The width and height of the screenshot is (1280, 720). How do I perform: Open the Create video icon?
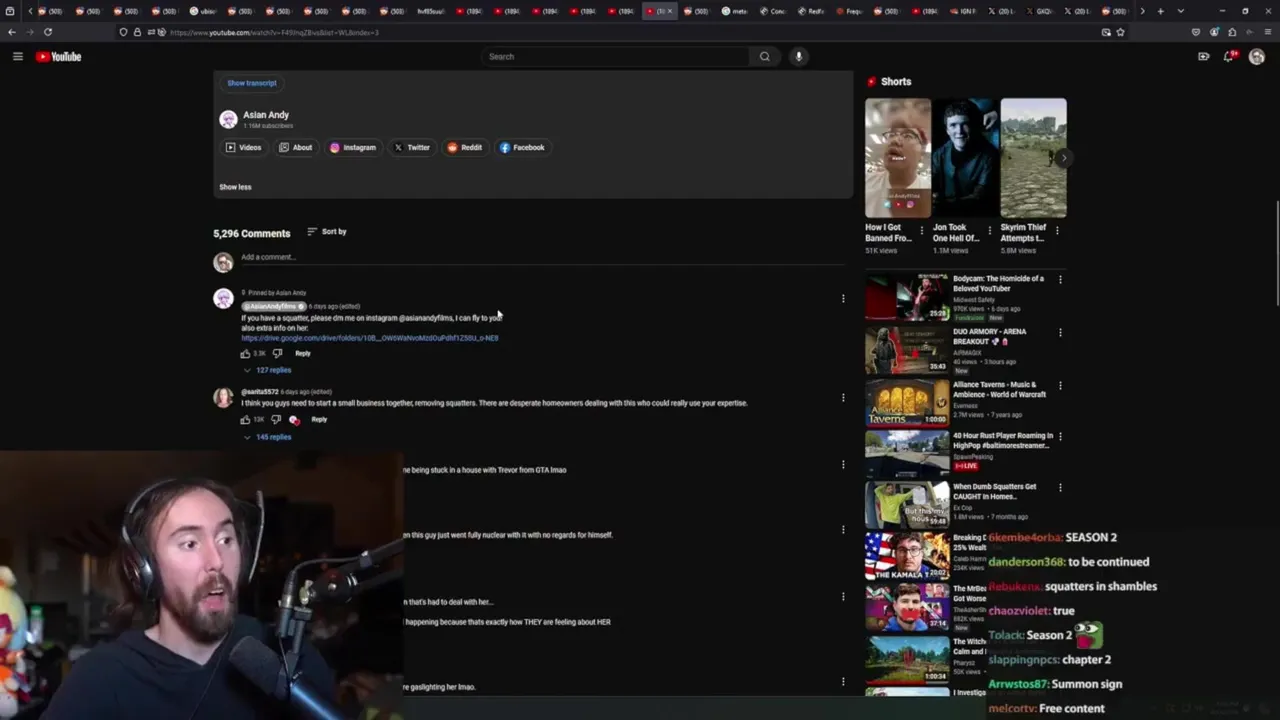1203,56
